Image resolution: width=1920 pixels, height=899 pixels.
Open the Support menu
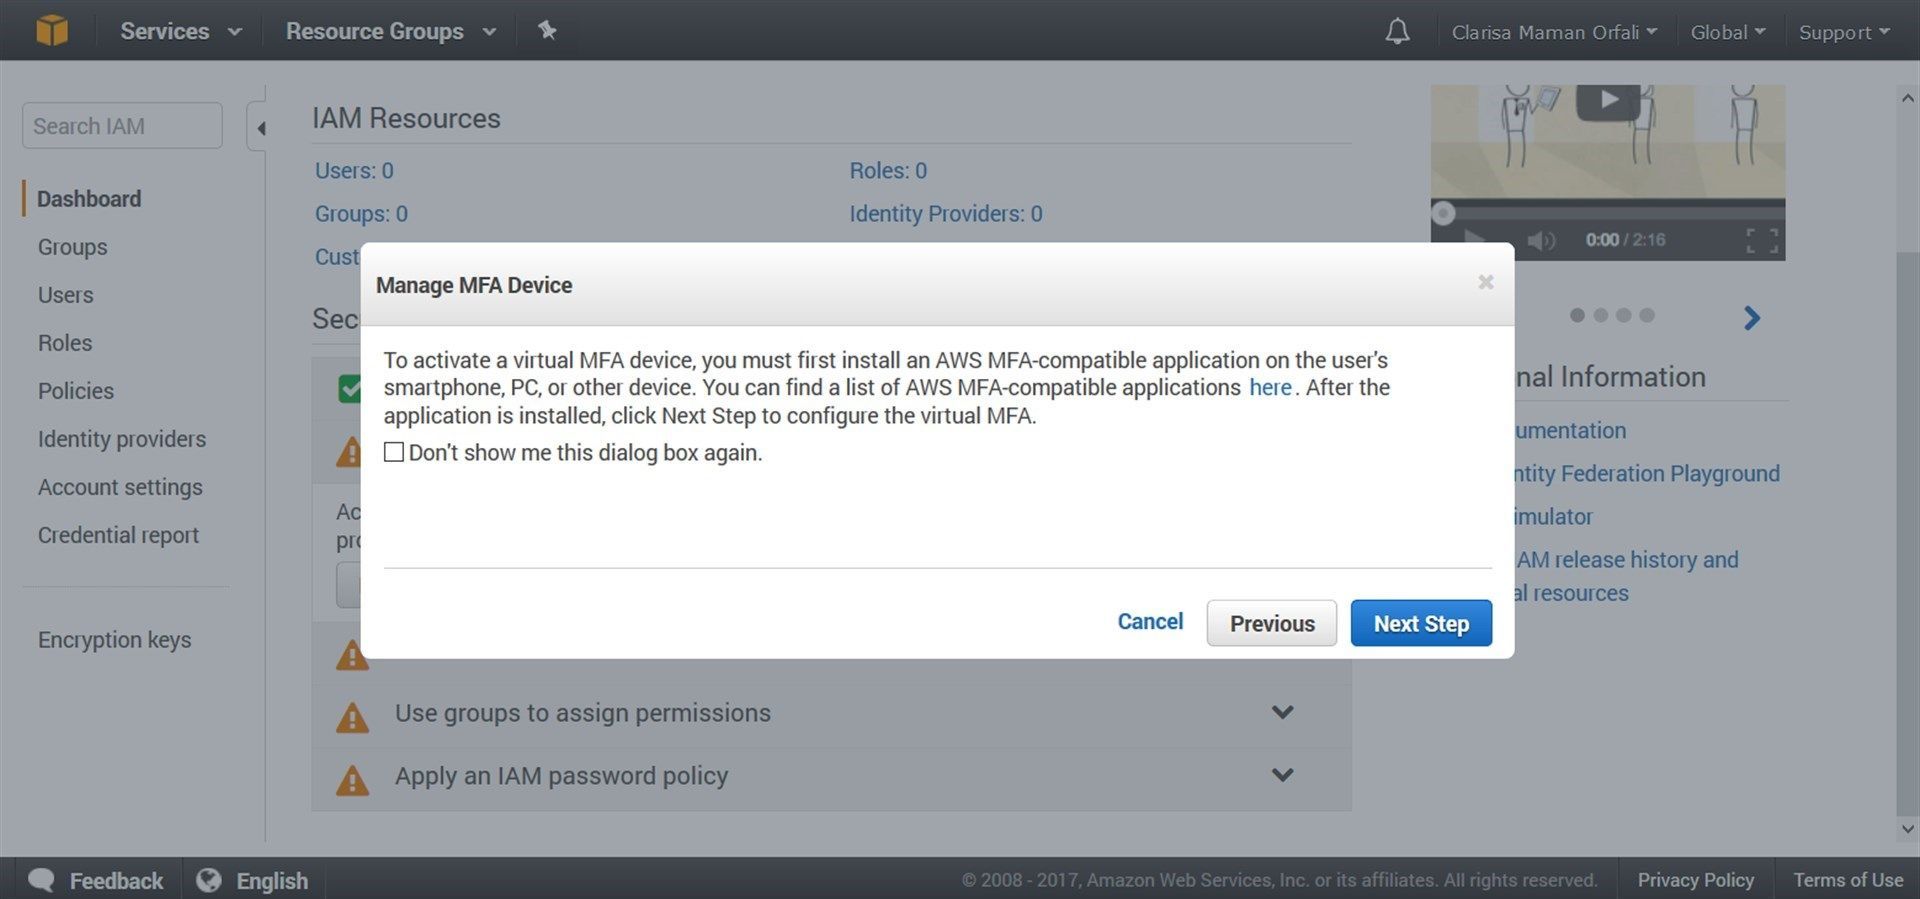pos(1844,32)
